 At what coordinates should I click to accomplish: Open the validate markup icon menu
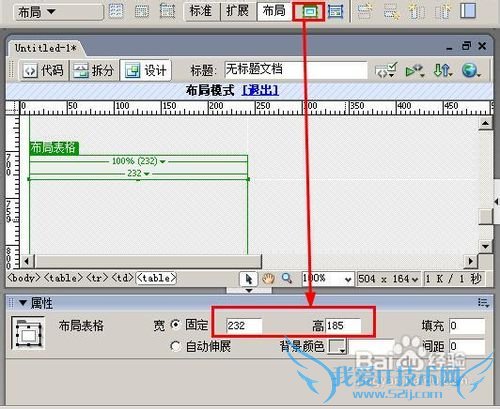[x=386, y=70]
